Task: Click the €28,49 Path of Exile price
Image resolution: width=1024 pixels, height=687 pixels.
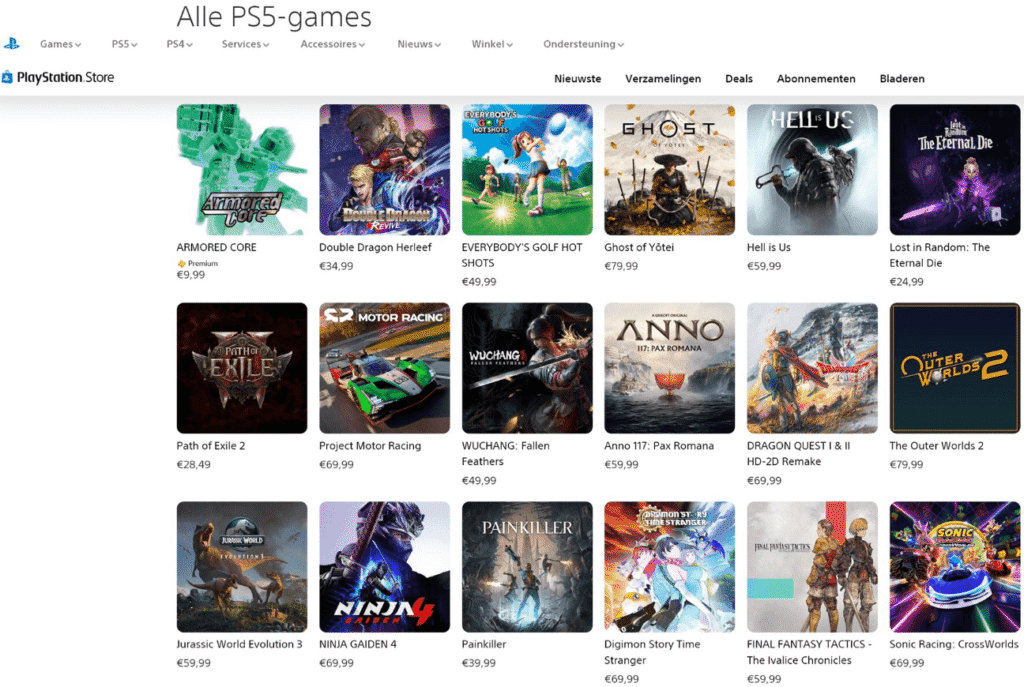Action: click(194, 464)
